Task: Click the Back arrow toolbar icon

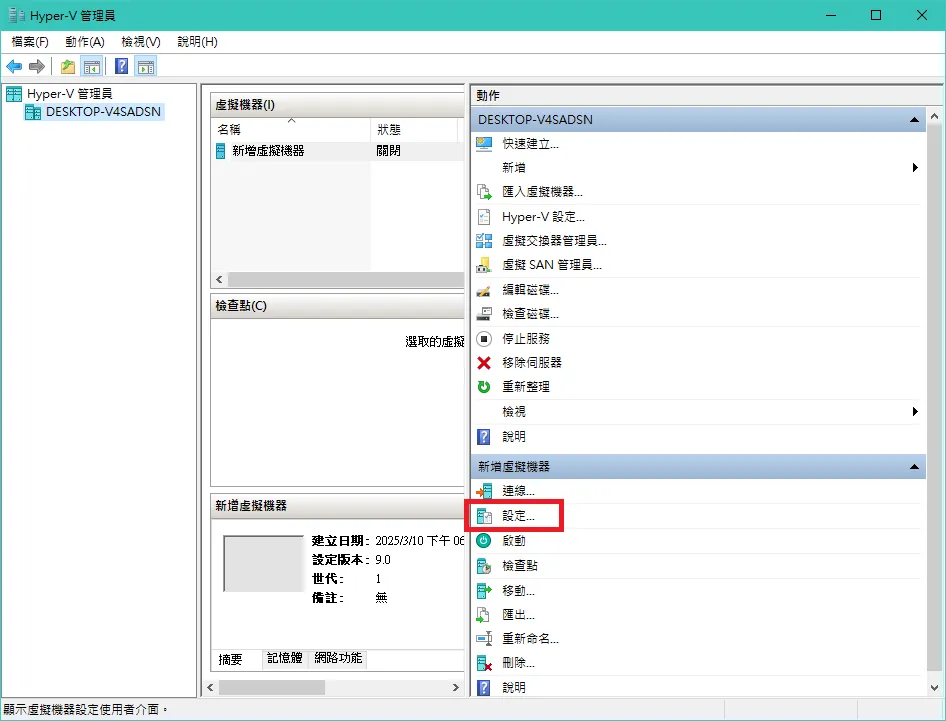Action: pos(14,66)
